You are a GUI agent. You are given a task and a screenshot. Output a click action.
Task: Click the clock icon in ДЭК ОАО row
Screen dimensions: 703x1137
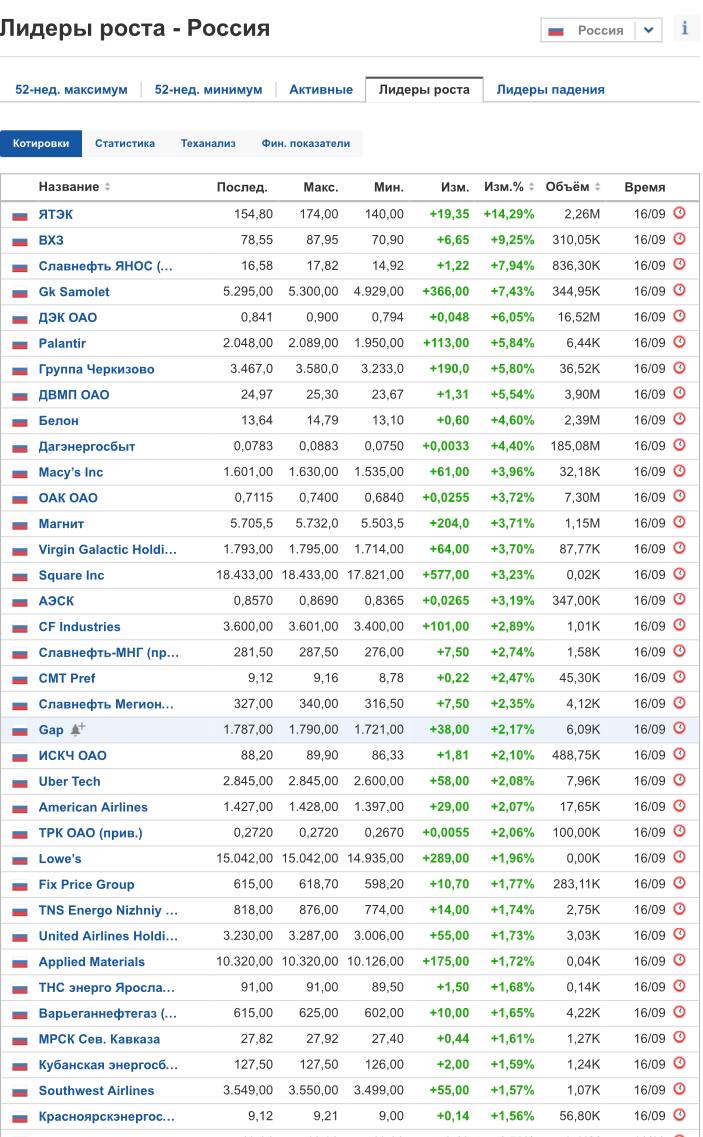680,316
